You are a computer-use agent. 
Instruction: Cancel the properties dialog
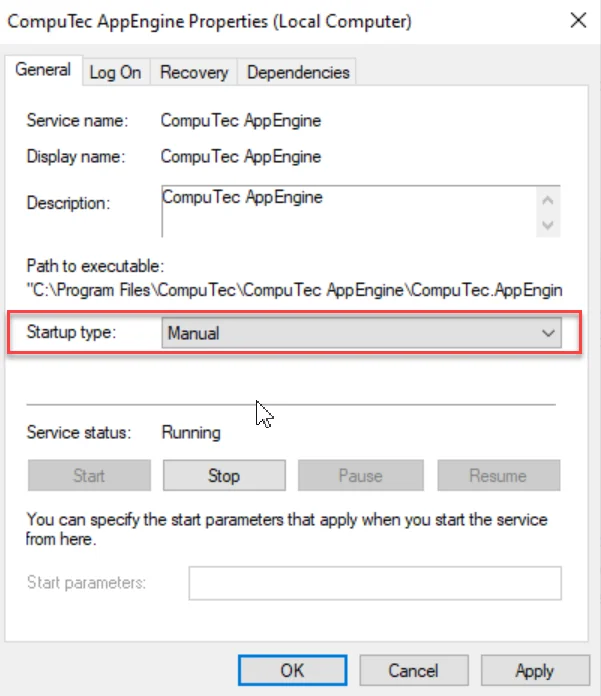point(413,671)
